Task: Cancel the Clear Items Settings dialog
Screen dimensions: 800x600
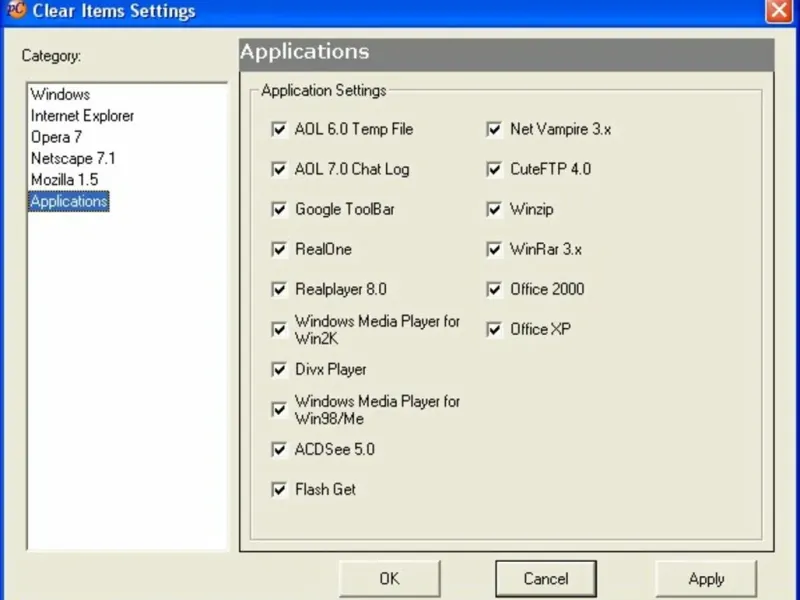Action: pyautogui.click(x=545, y=579)
